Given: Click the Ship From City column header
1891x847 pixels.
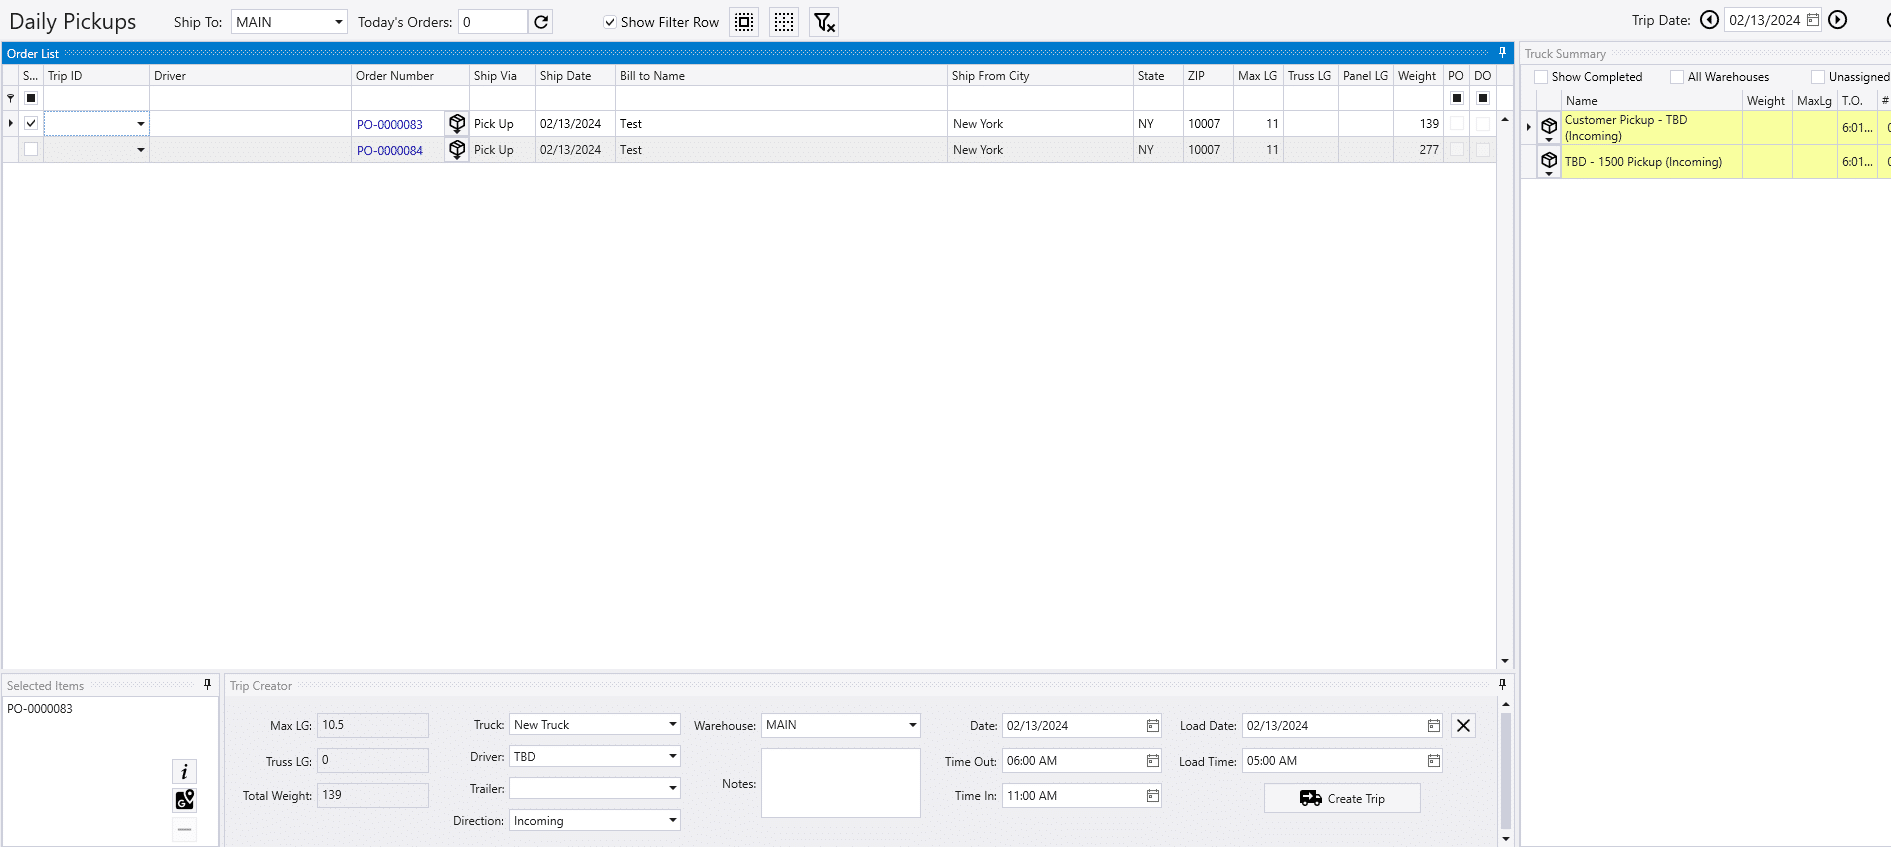Looking at the screenshot, I should tap(990, 76).
